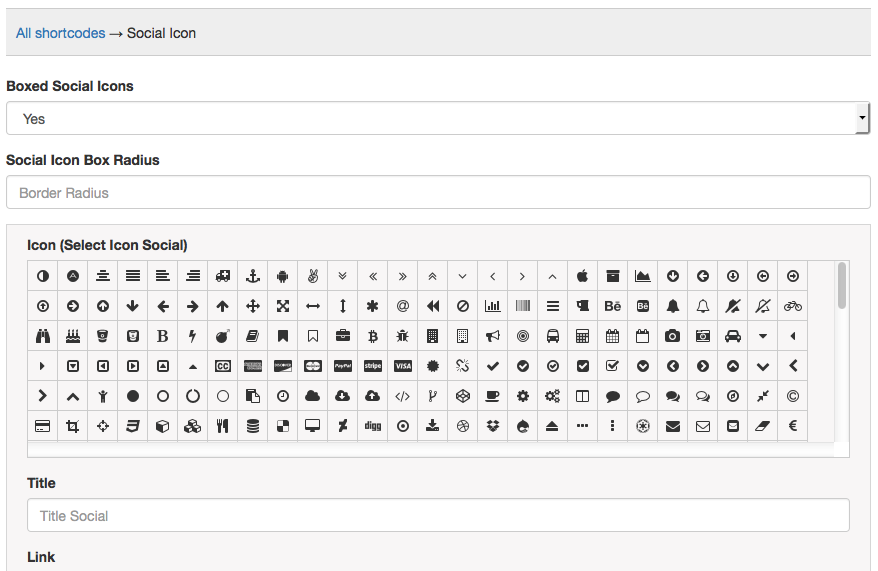Image resolution: width=878 pixels, height=571 pixels.
Task: Choose the Bitcoin symbol icon
Action: click(372, 336)
